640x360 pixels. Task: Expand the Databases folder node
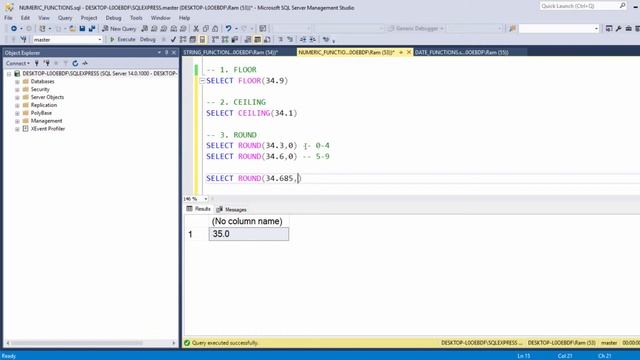pos(17,82)
